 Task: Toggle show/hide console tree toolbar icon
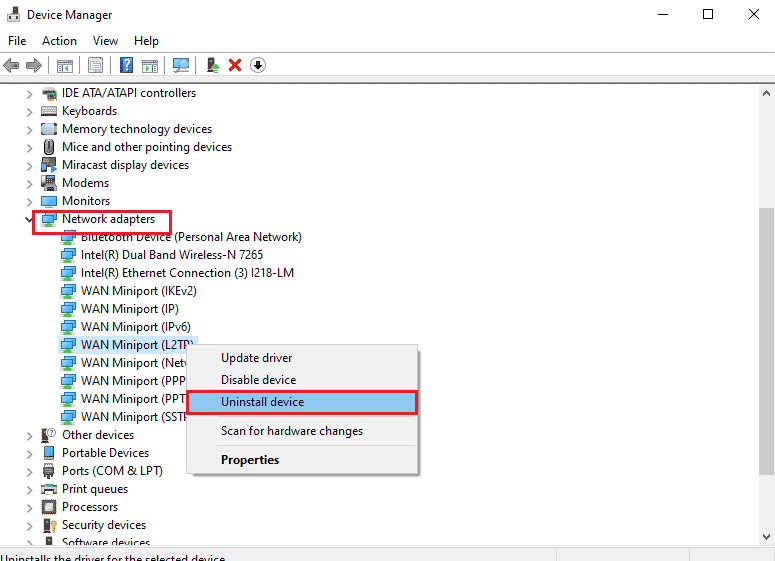tap(65, 65)
